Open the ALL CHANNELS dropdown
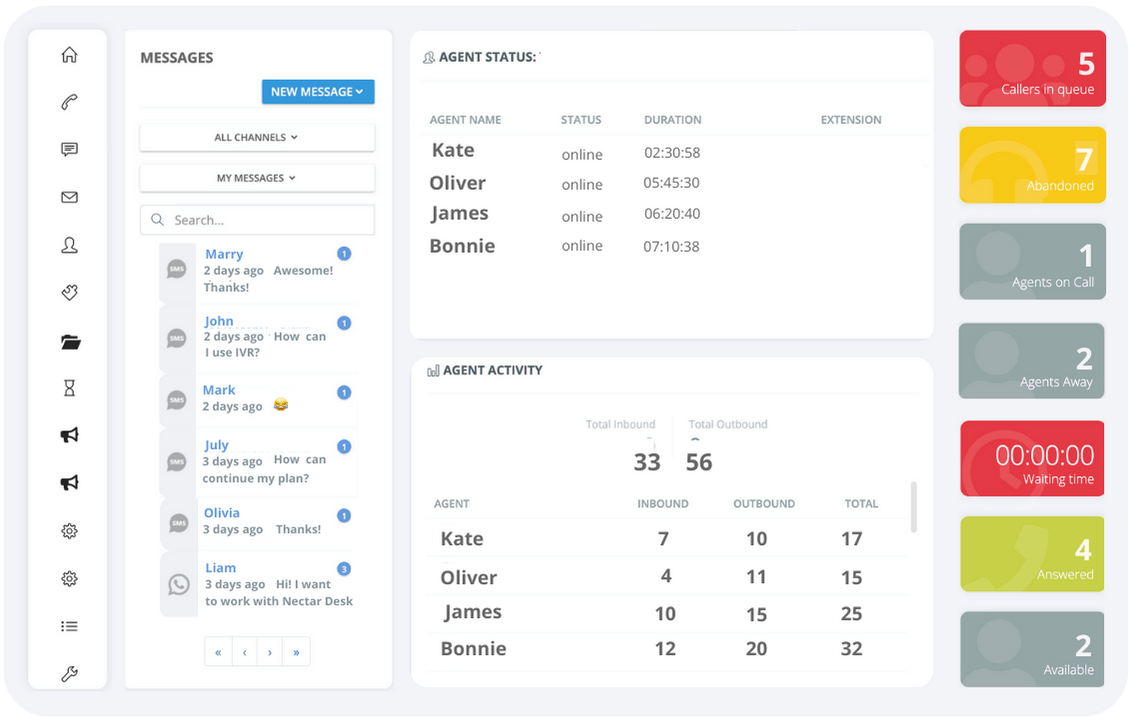 (257, 137)
